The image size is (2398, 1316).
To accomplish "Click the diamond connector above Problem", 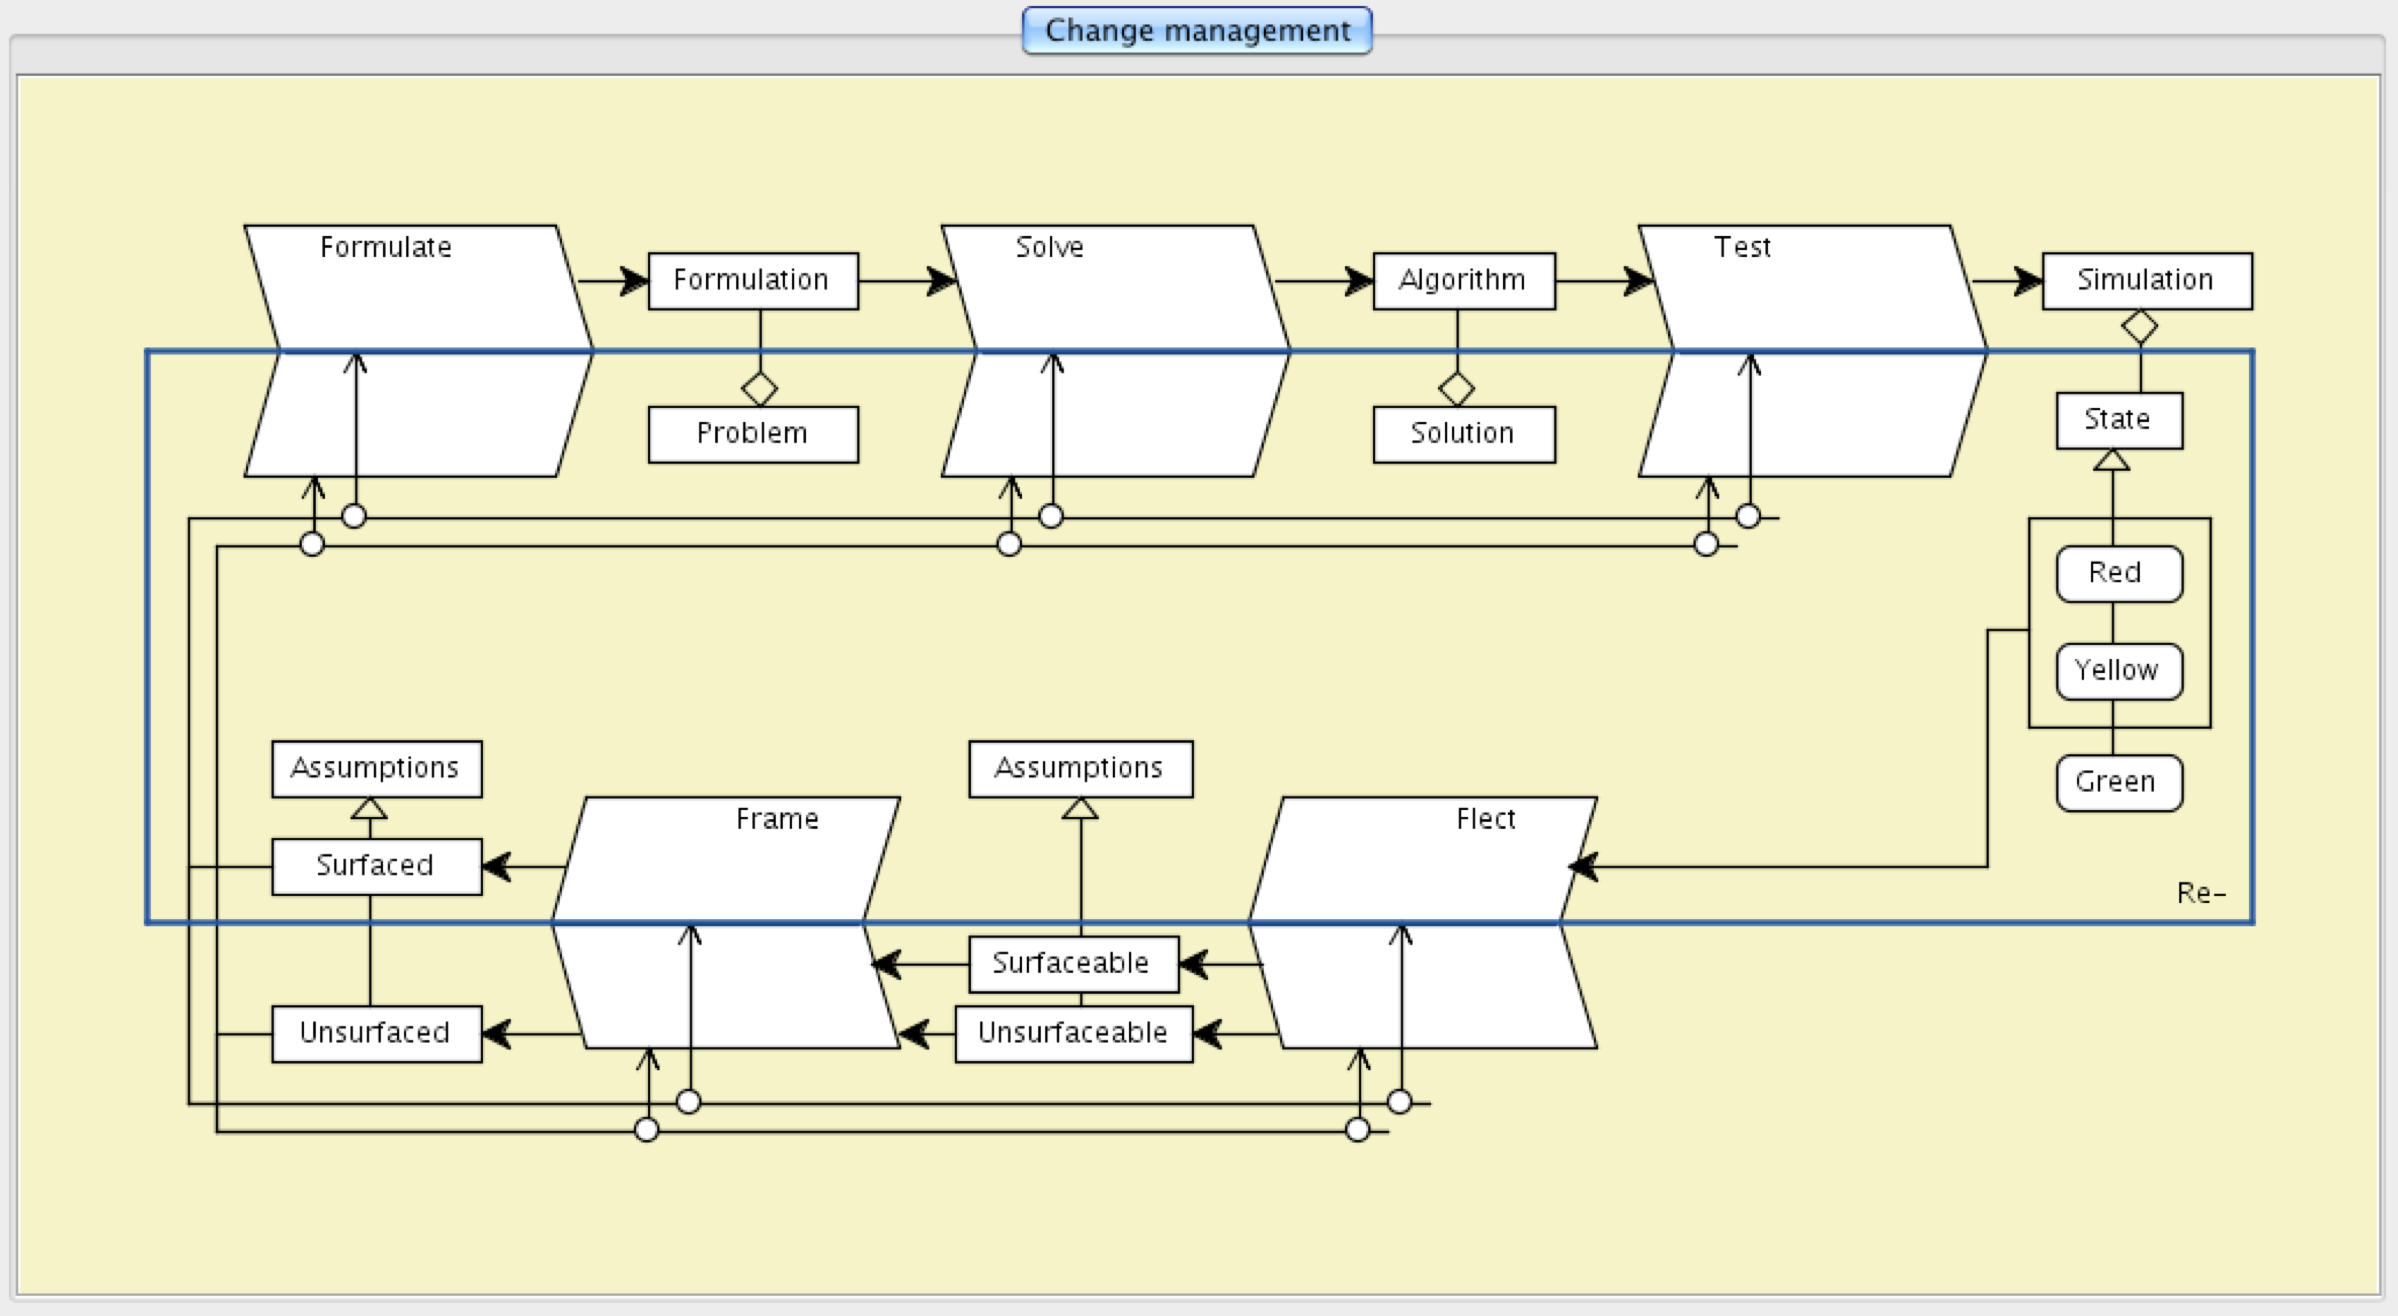I will pos(759,388).
